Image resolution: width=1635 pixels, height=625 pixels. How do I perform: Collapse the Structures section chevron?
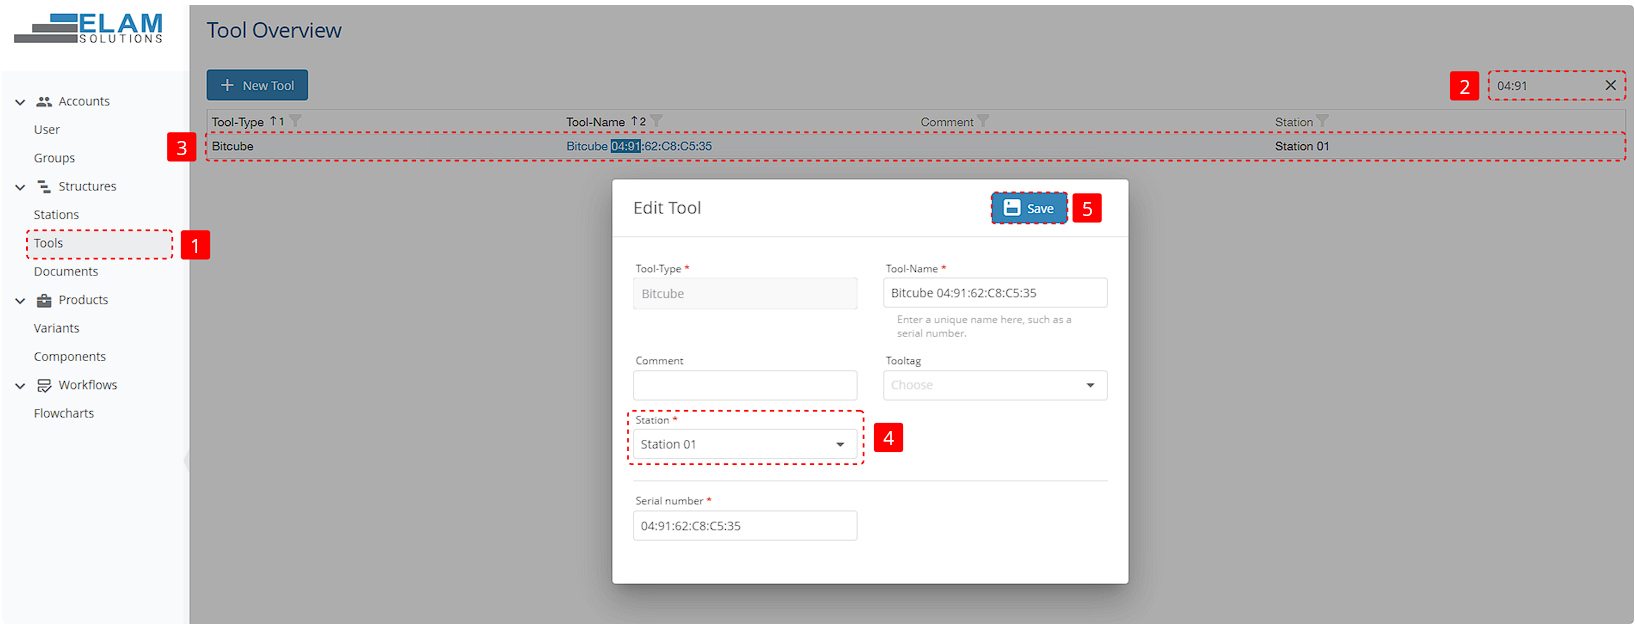point(20,187)
